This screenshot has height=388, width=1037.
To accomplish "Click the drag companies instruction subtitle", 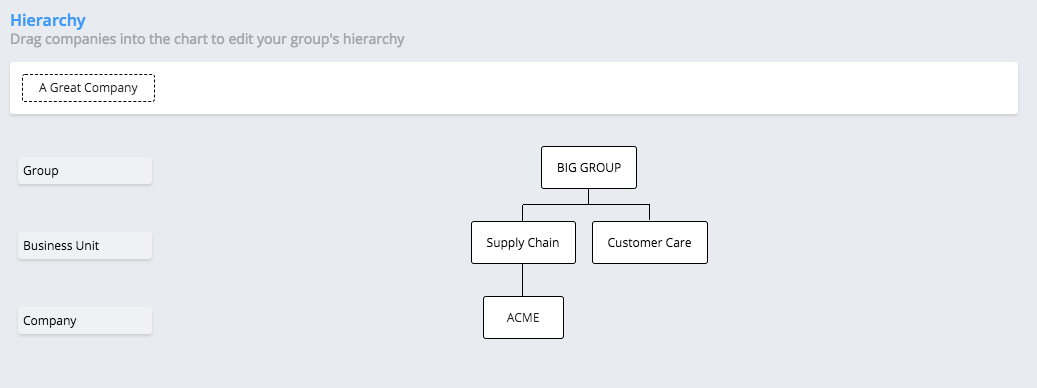I will tap(207, 39).
